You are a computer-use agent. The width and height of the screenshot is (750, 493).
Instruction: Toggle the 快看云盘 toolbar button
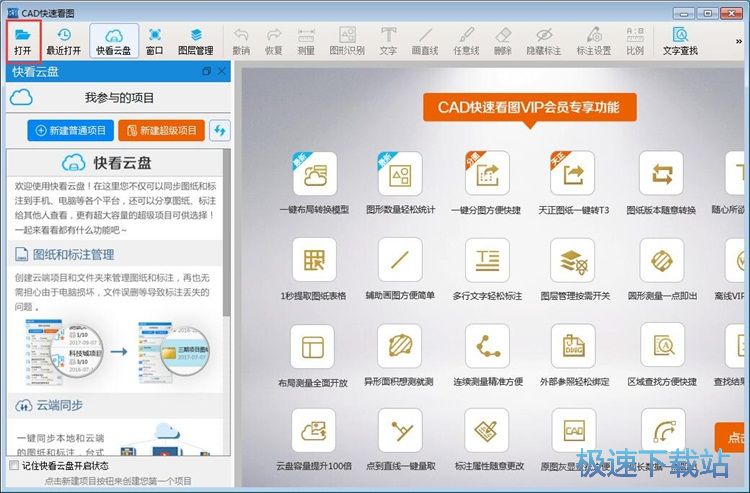[x=114, y=41]
